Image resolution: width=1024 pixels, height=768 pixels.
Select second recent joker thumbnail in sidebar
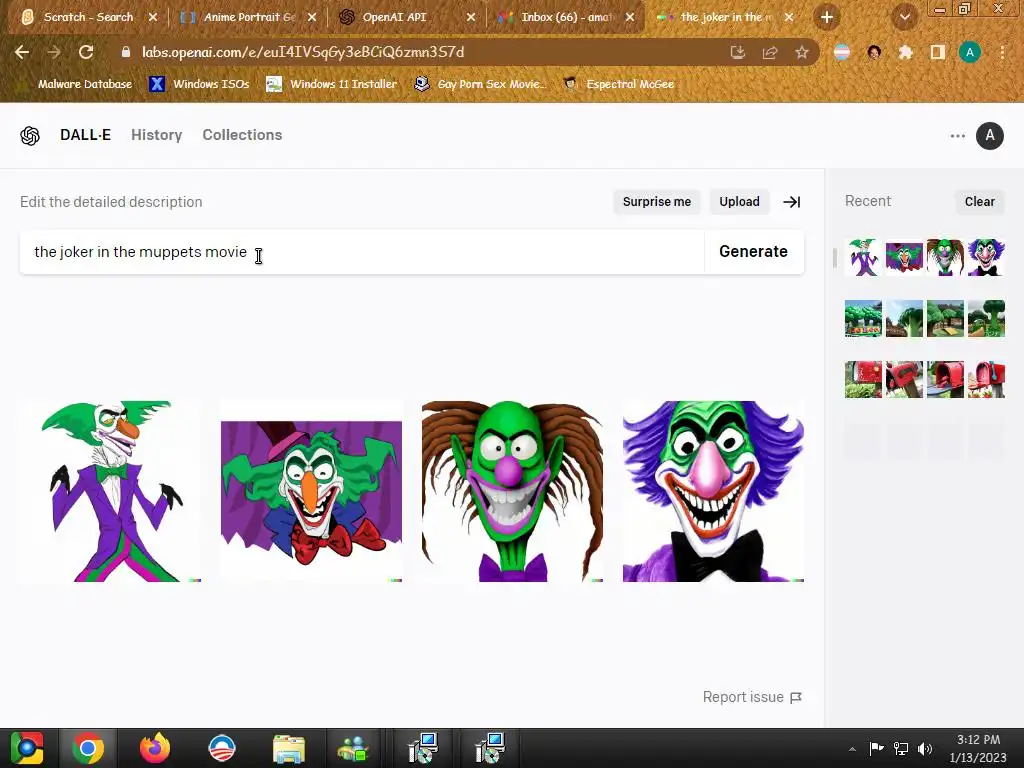[x=904, y=257]
